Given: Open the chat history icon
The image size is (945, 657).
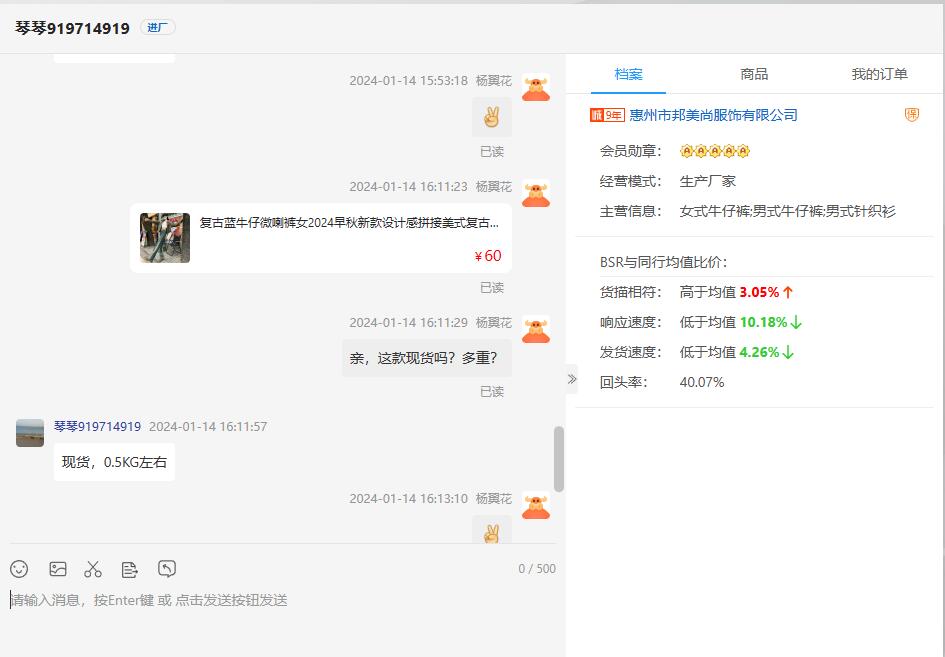Looking at the screenshot, I should (167, 568).
